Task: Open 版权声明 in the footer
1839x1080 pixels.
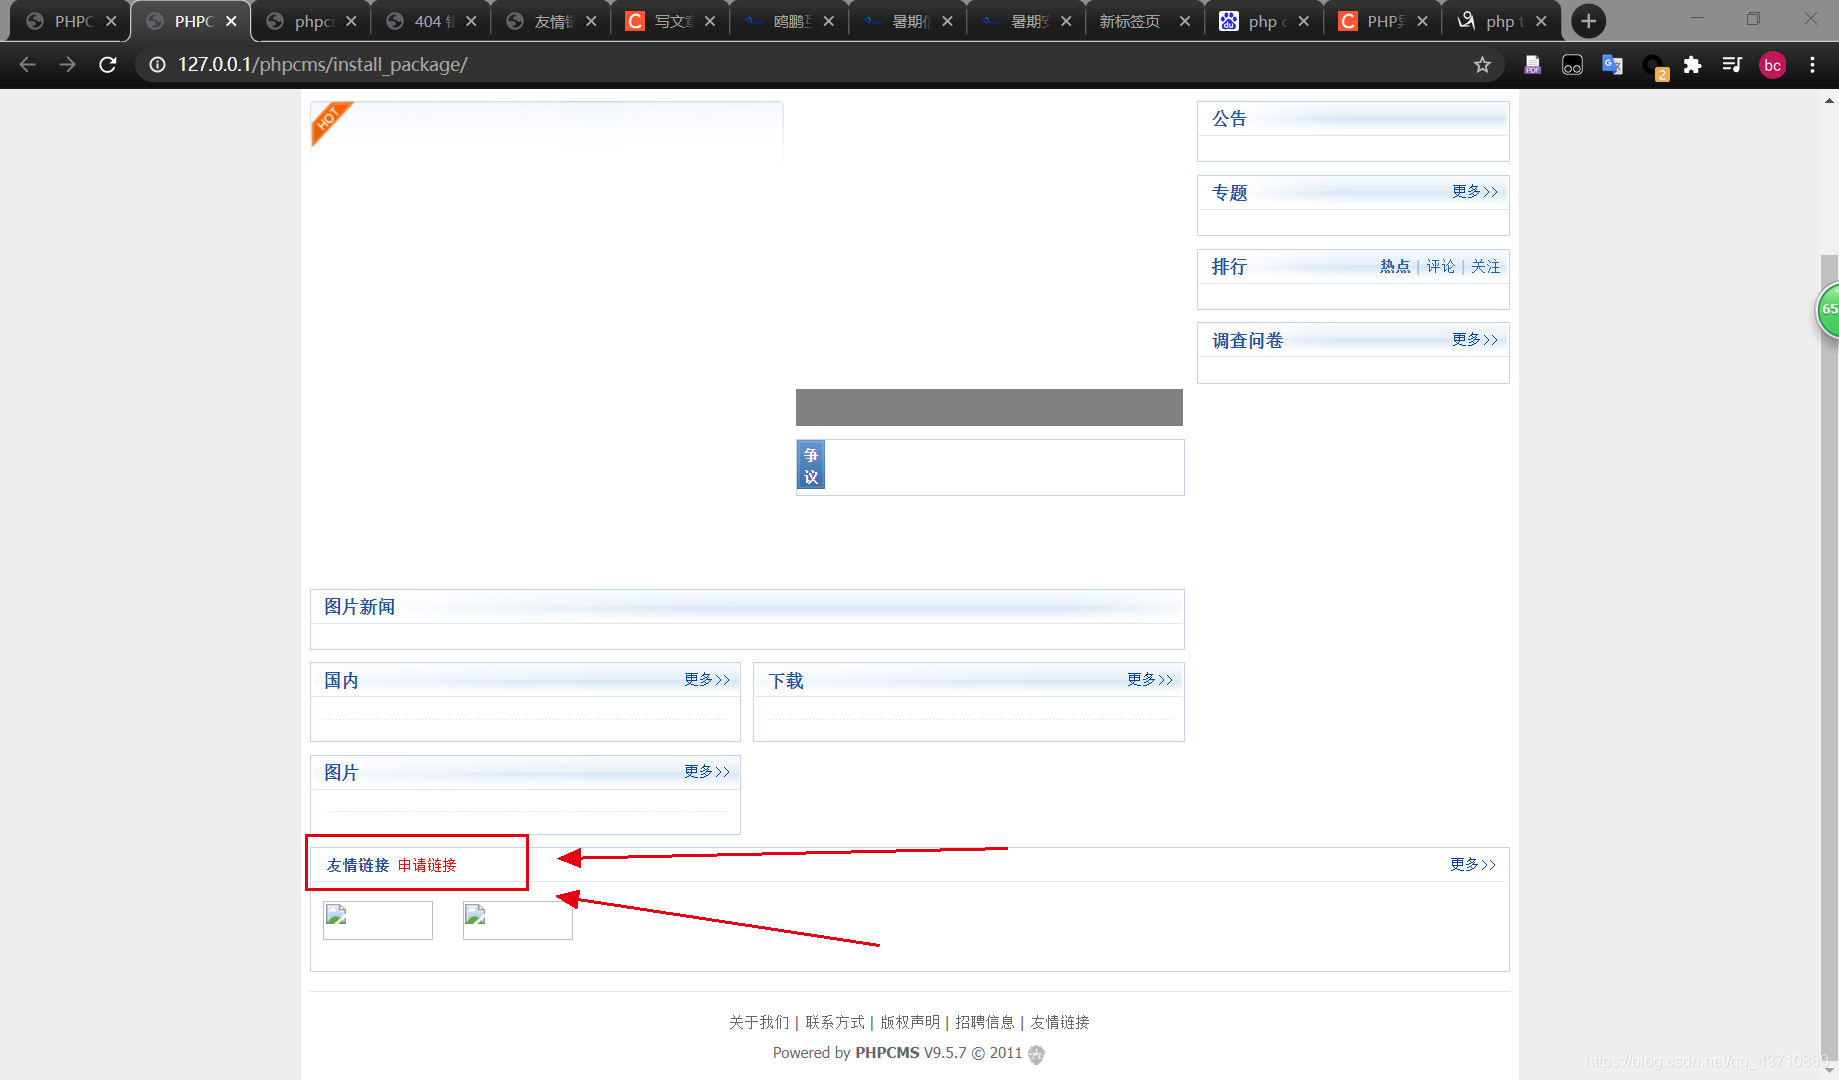Action: click(910, 1022)
